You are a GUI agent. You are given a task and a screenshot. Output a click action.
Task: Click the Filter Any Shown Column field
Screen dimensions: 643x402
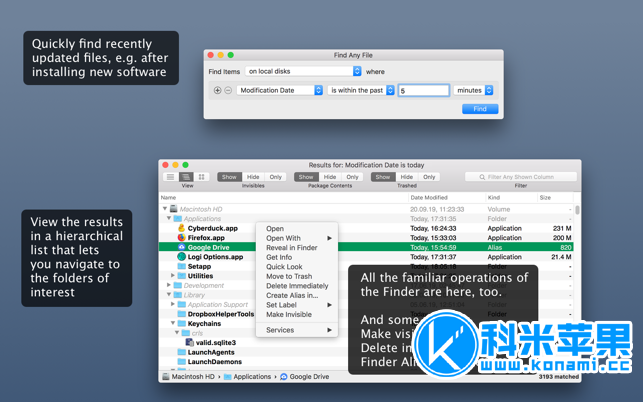pyautogui.click(x=521, y=177)
